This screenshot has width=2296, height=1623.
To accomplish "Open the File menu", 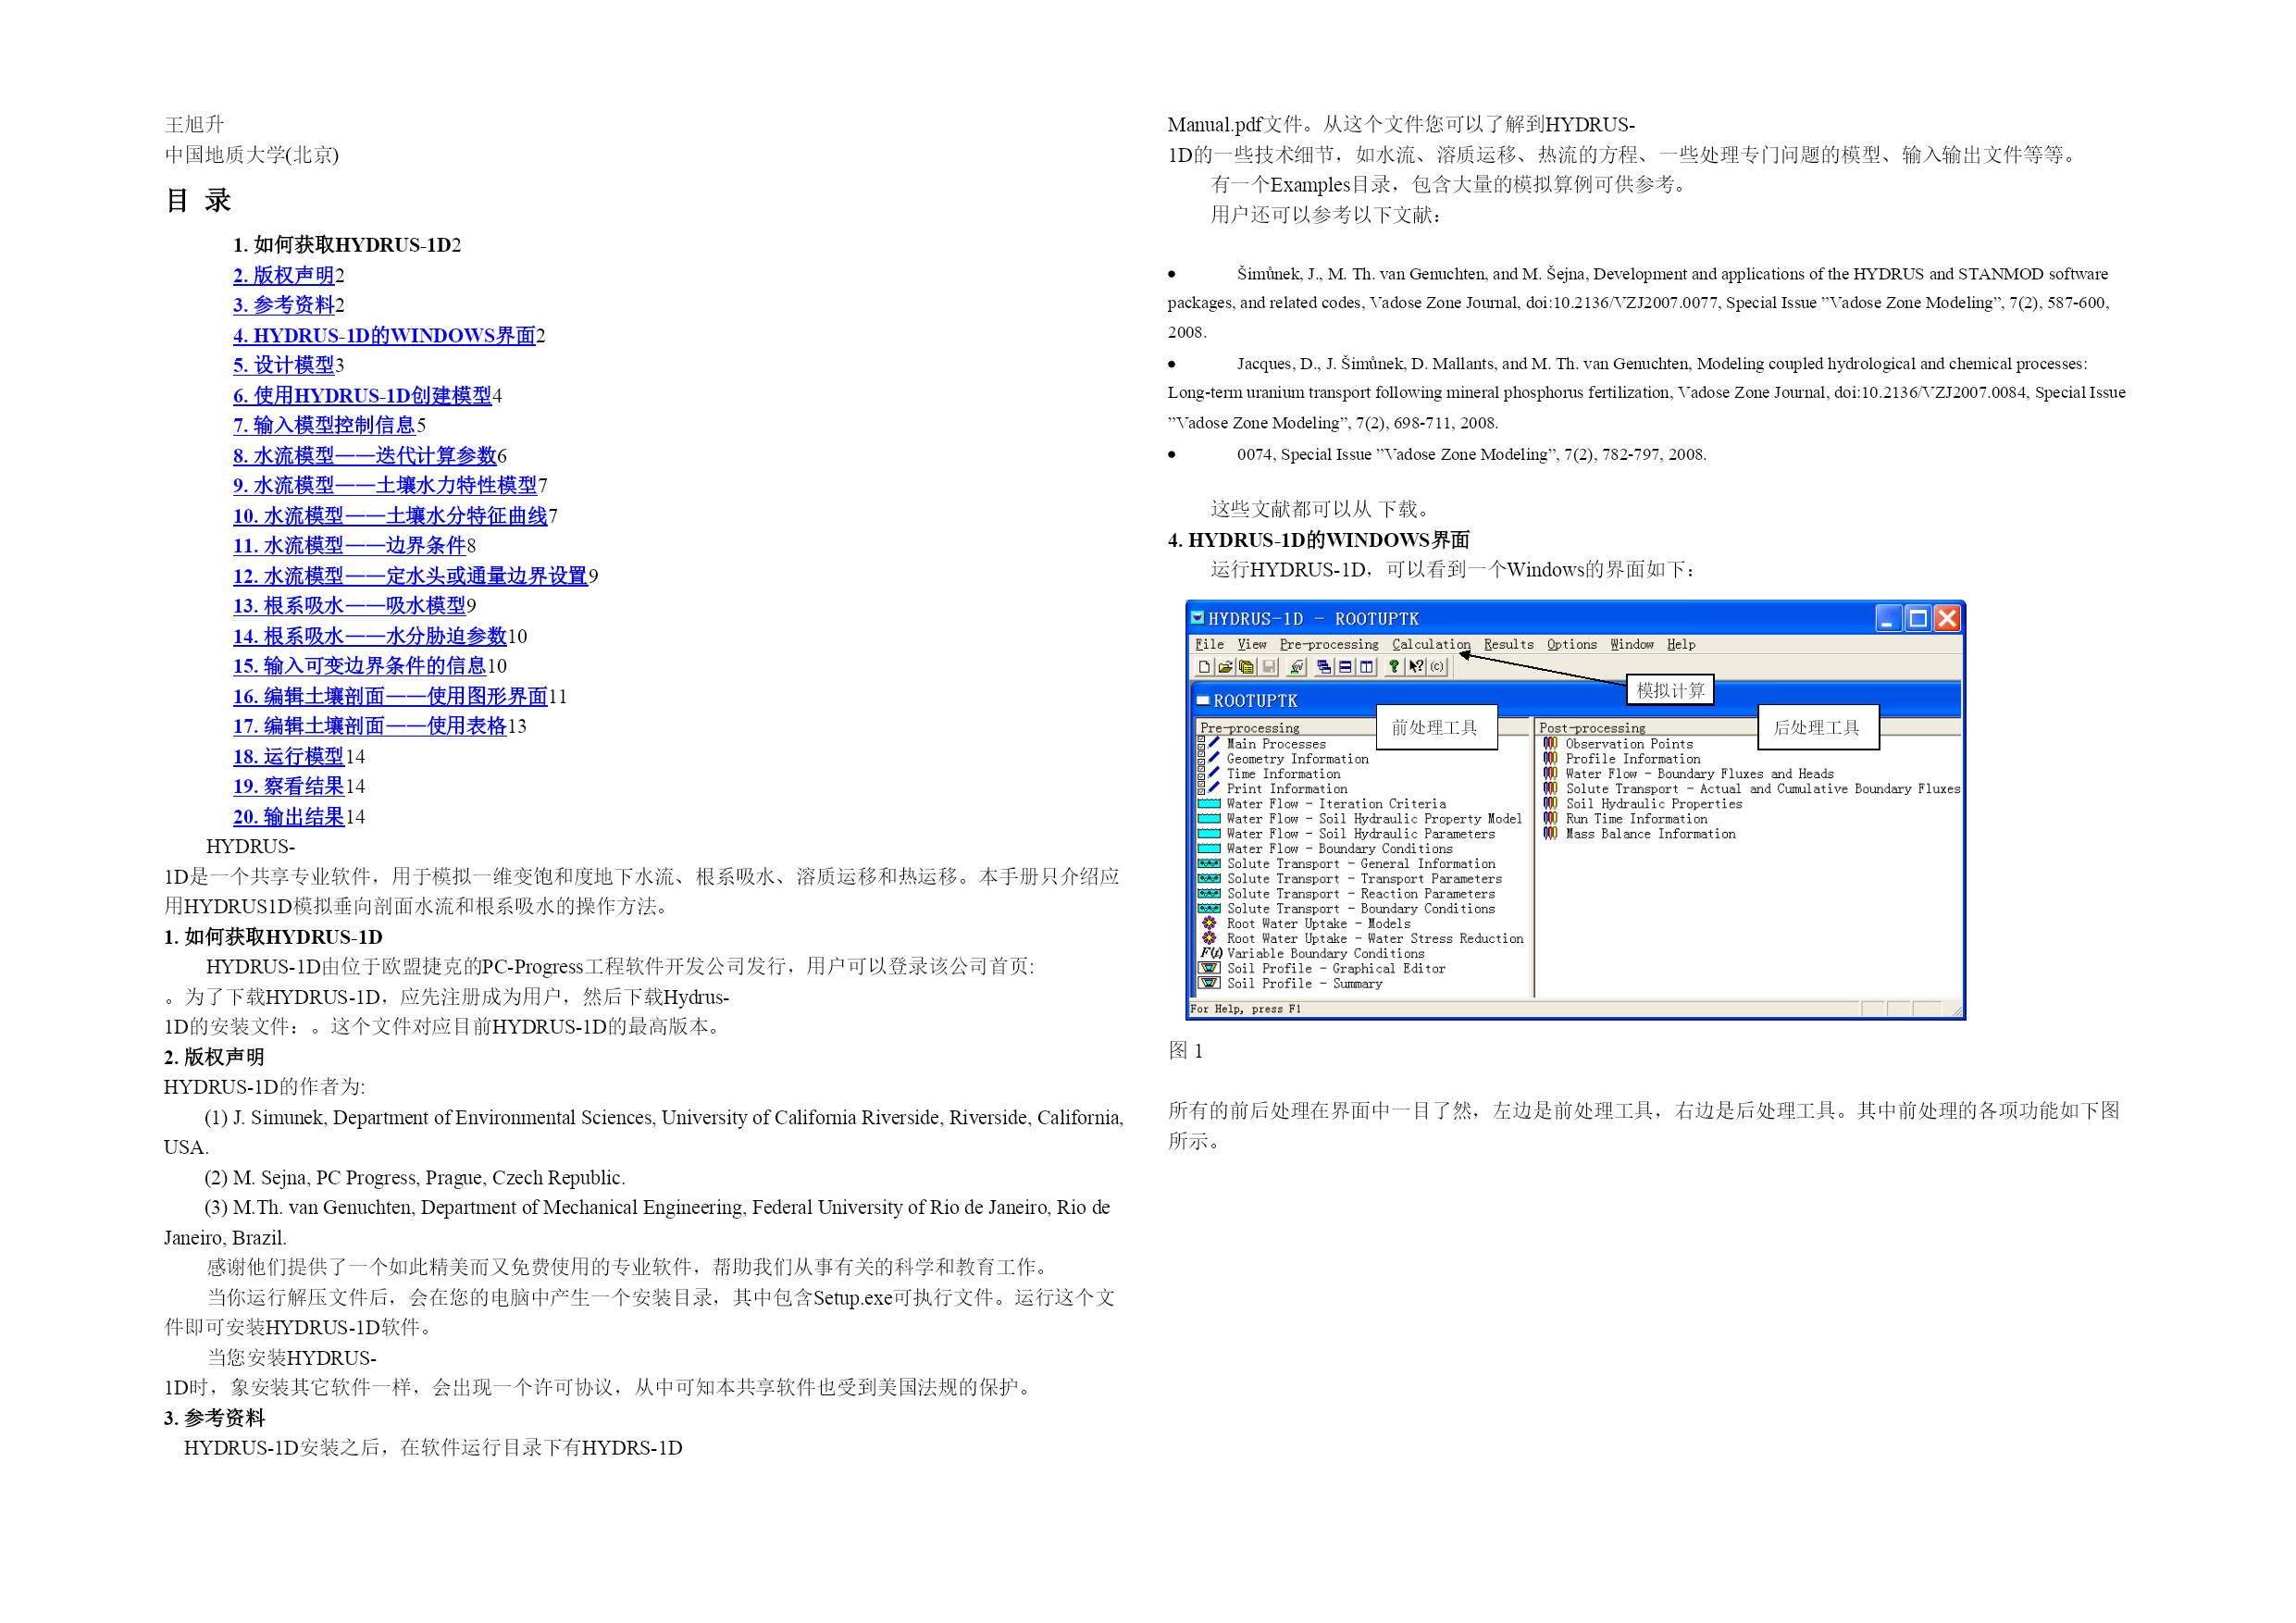I will 1209,644.
